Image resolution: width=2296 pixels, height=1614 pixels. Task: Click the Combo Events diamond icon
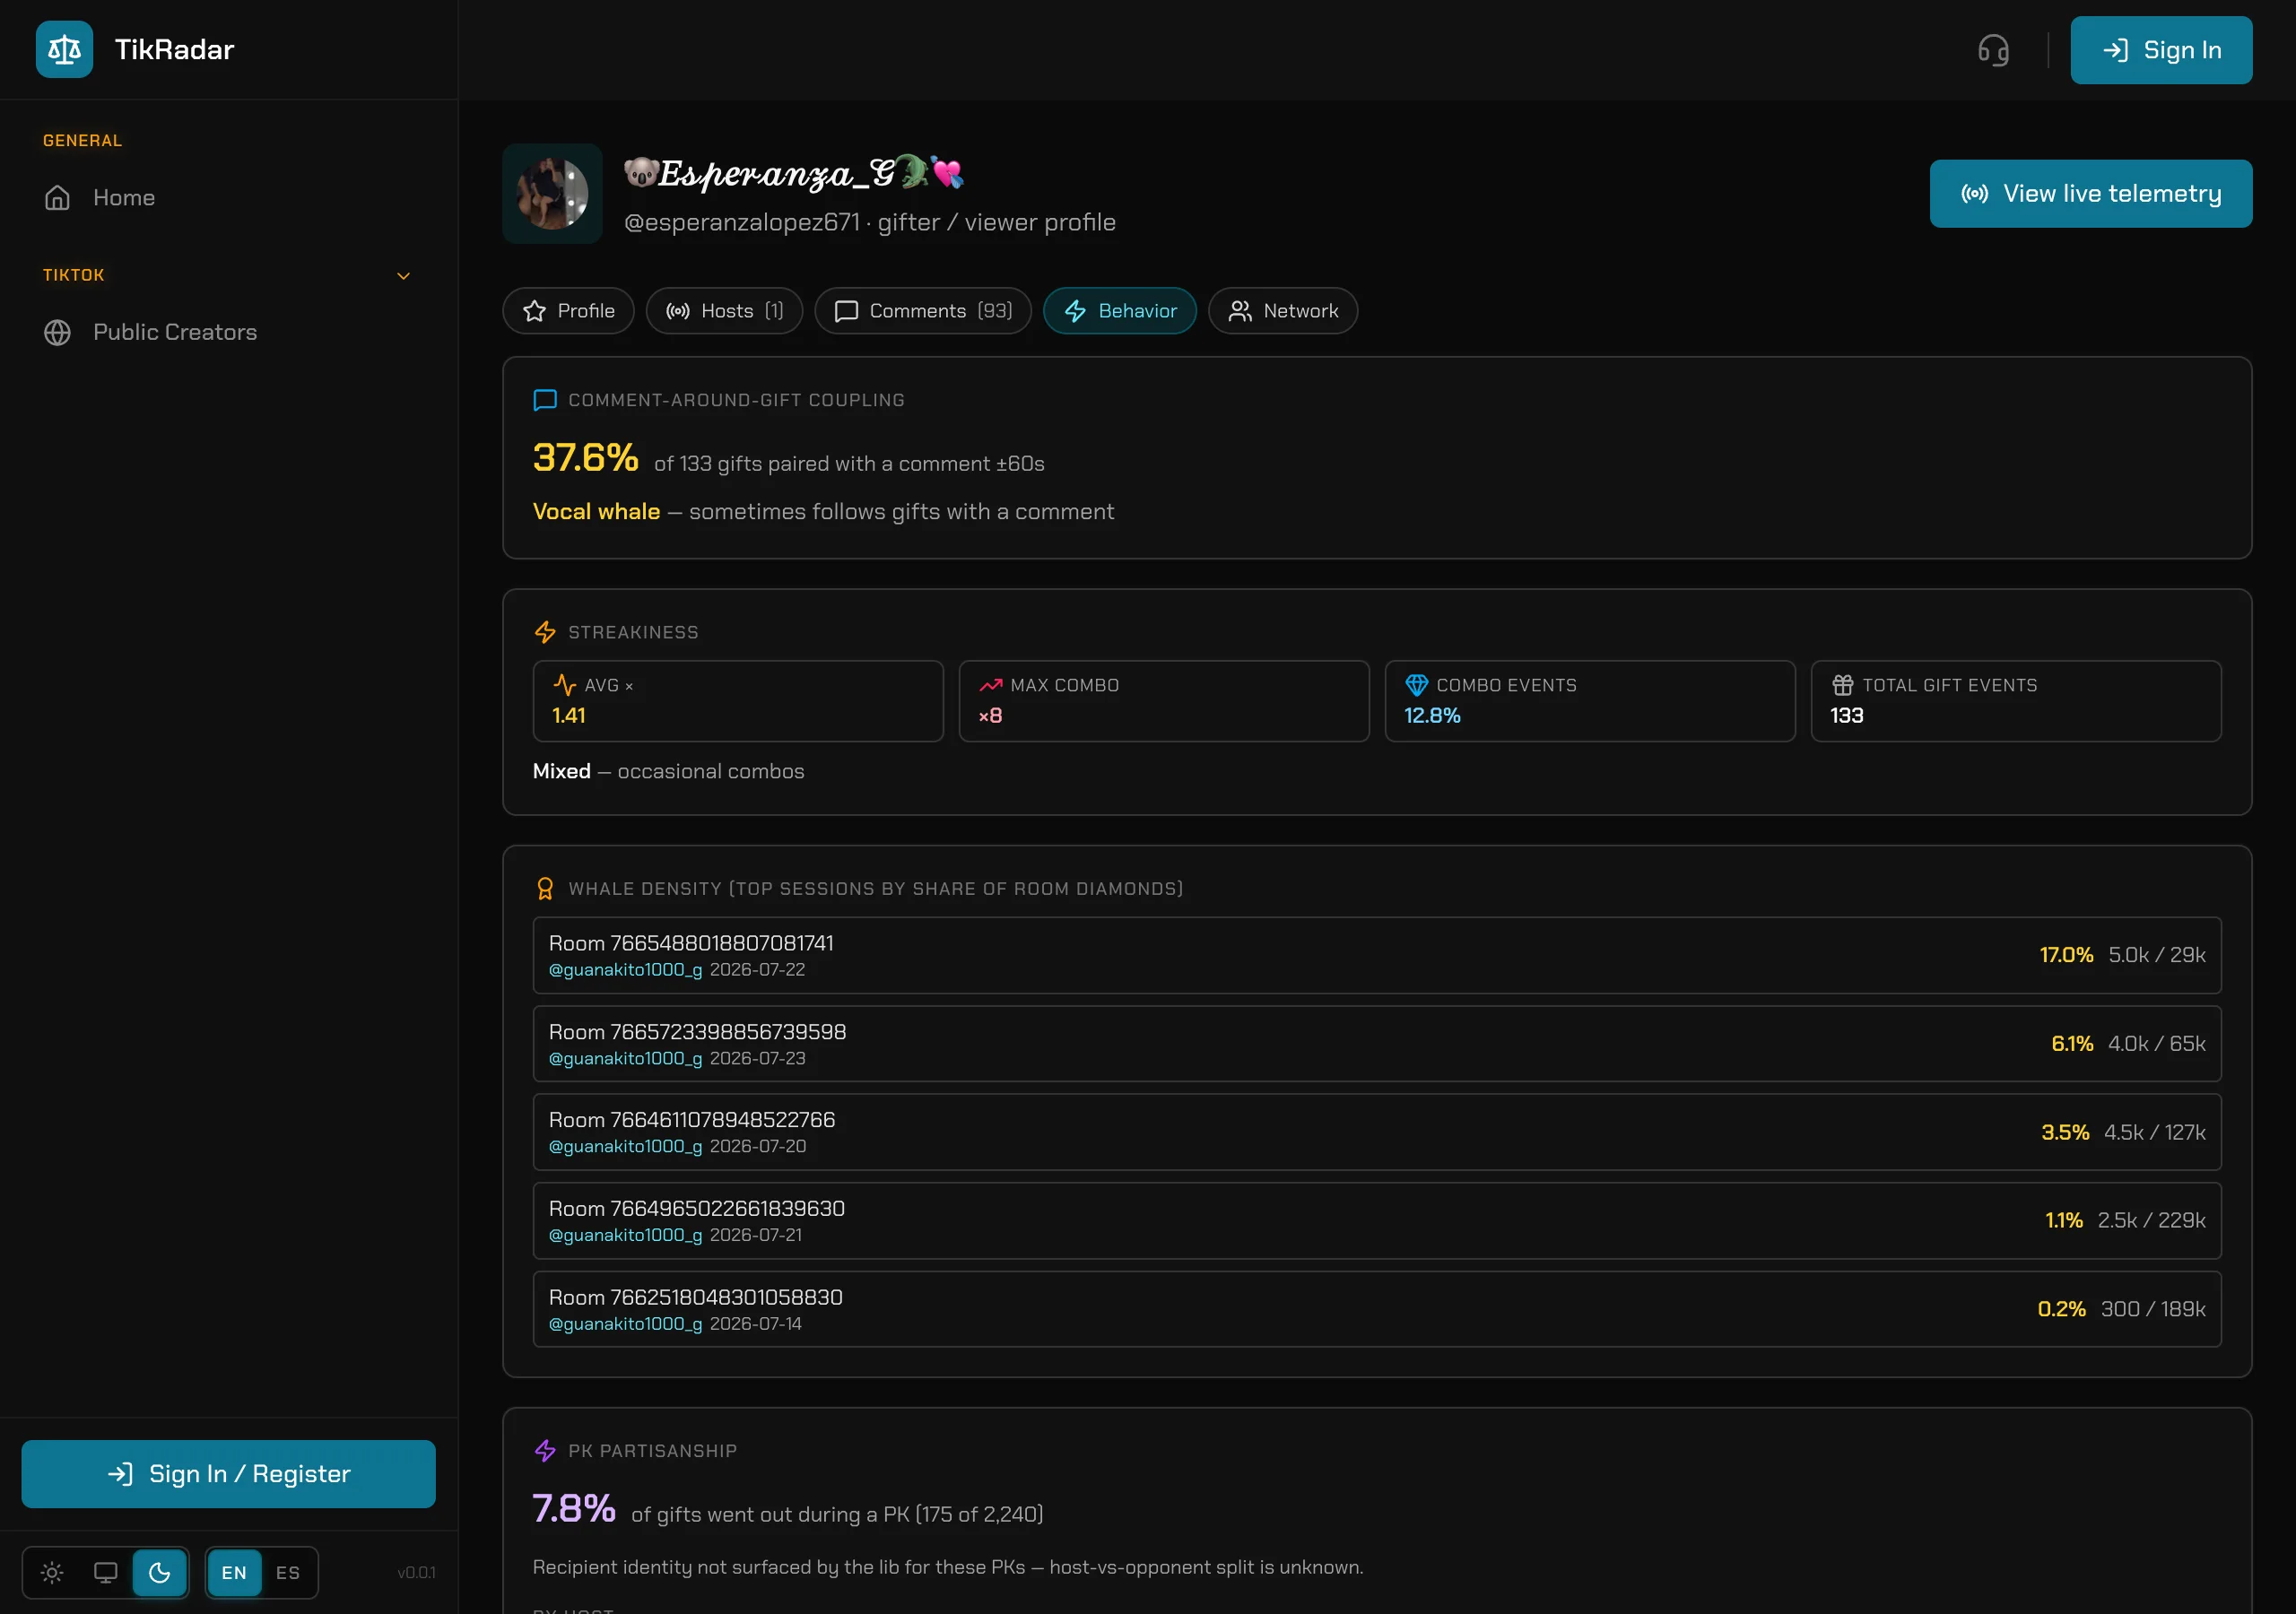pyautogui.click(x=1417, y=685)
